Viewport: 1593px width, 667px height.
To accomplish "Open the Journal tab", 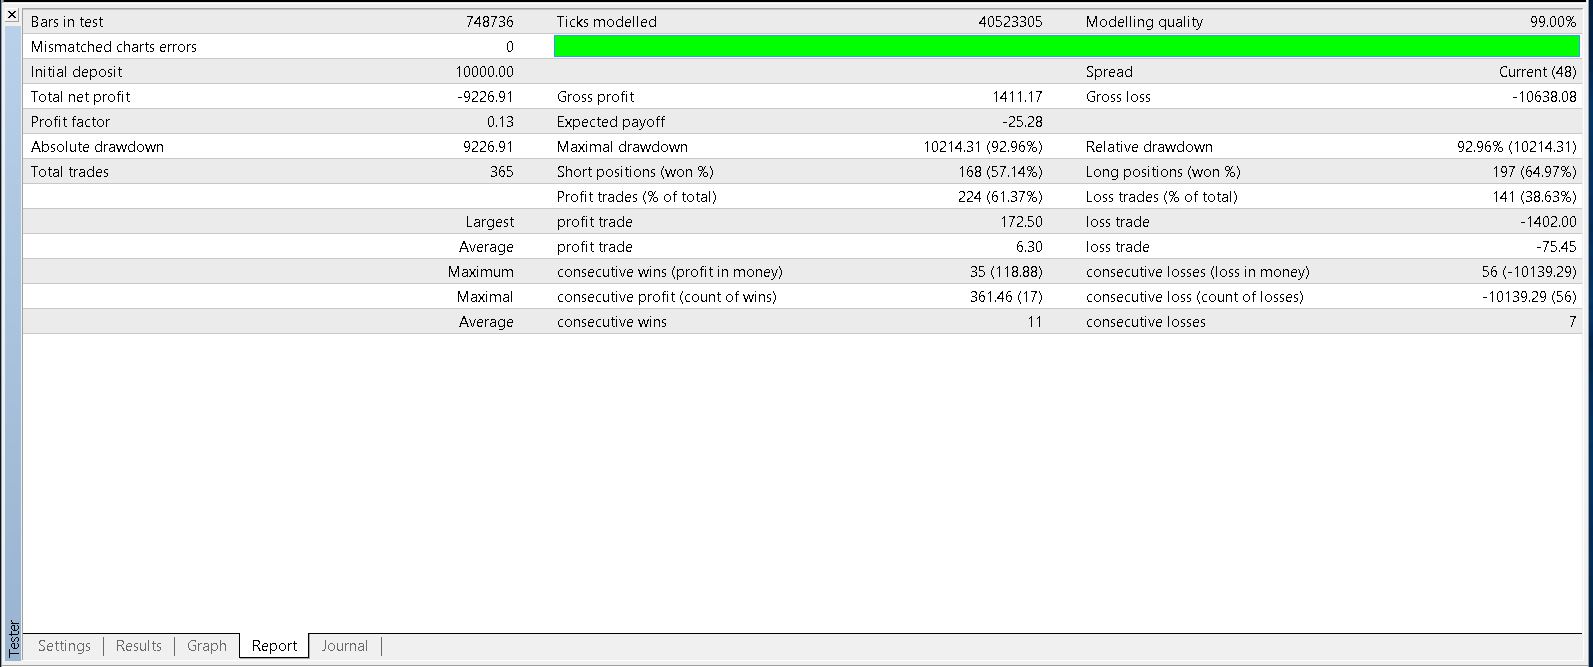I will pyautogui.click(x=345, y=646).
